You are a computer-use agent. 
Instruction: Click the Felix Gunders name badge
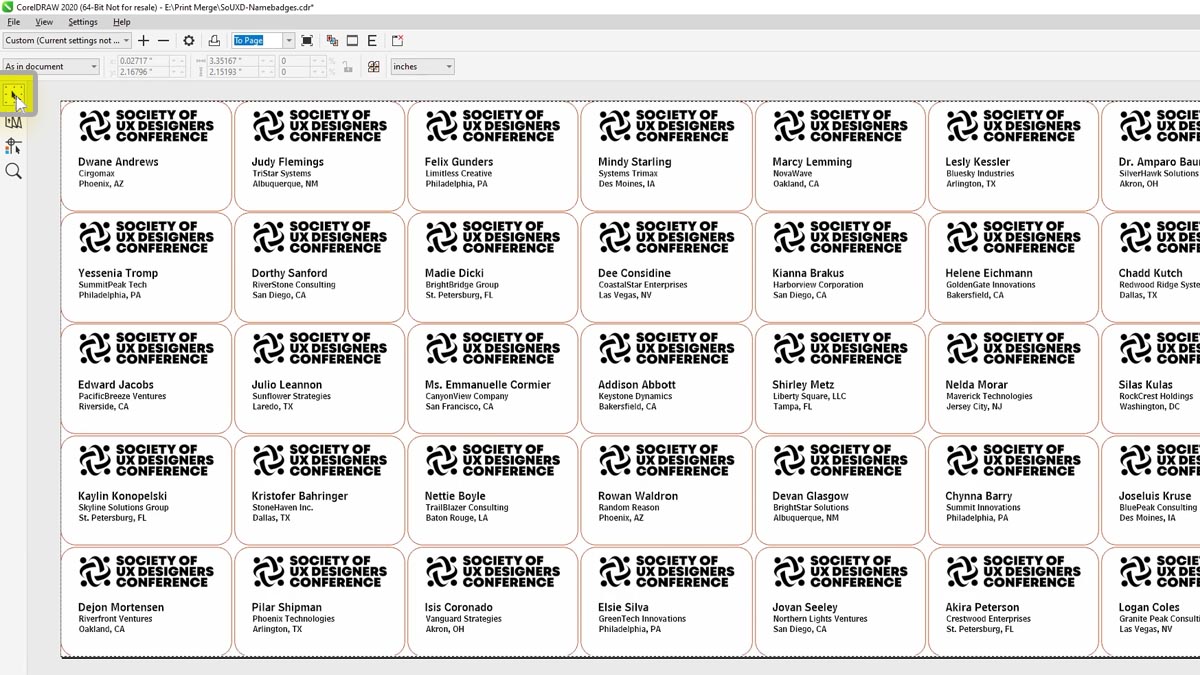[492, 155]
